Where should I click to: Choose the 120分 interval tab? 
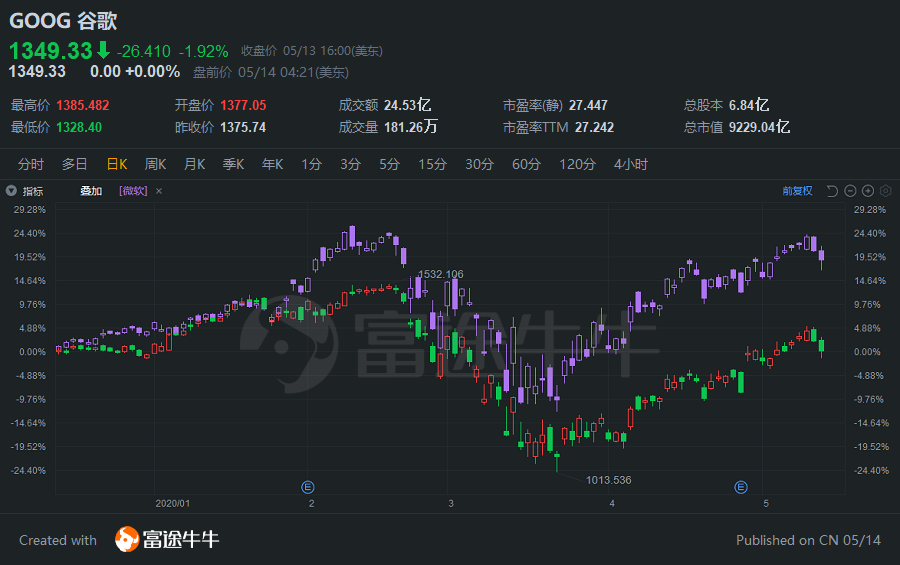[x=577, y=164]
